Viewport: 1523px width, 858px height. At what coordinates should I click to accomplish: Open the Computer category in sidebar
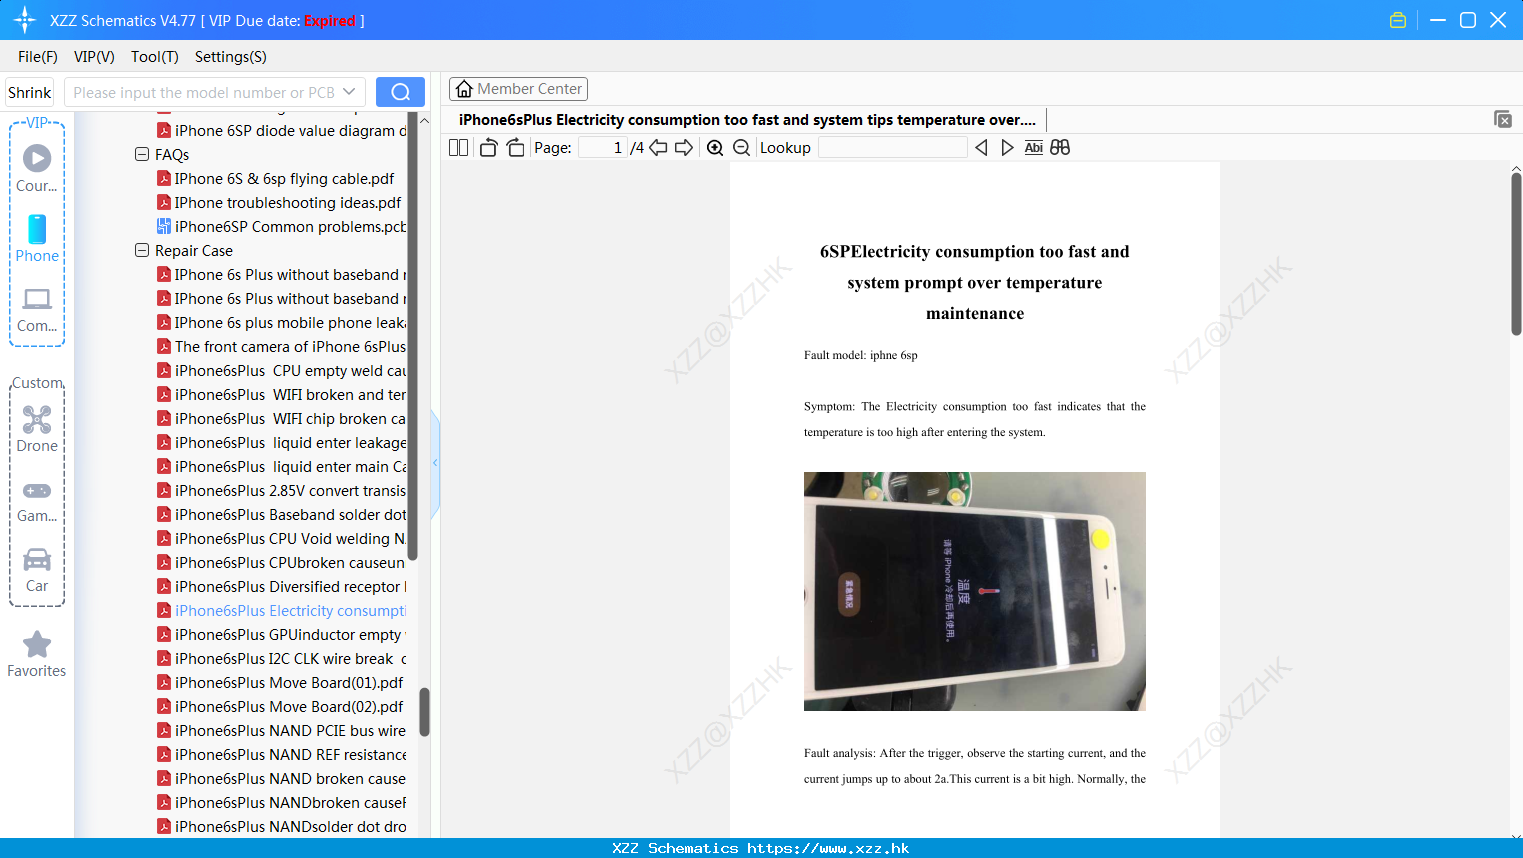click(x=37, y=309)
